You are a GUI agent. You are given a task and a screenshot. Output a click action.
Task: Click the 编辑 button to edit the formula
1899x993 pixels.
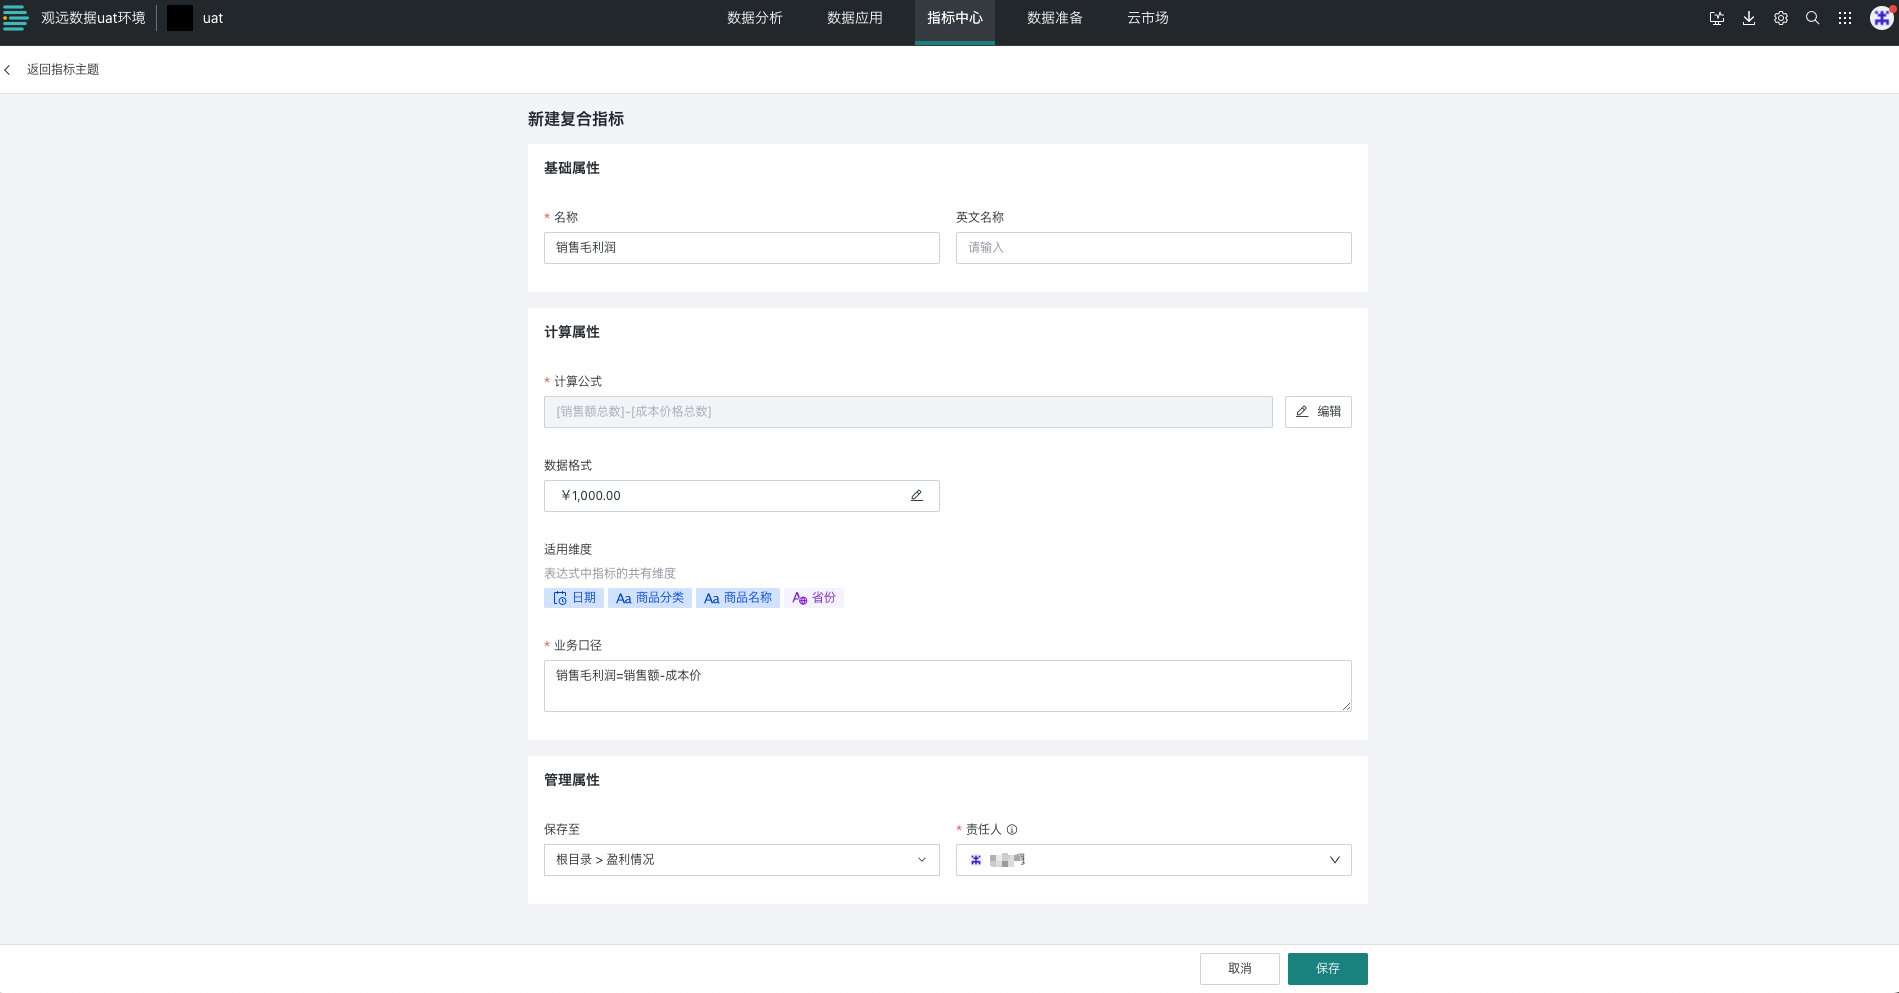coord(1317,411)
